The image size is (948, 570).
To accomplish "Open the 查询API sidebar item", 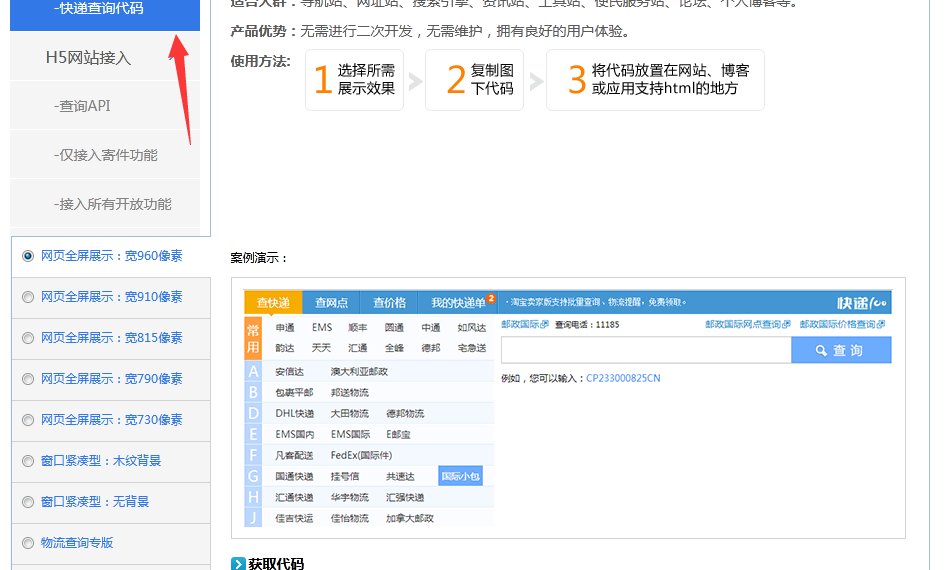I will (84, 106).
